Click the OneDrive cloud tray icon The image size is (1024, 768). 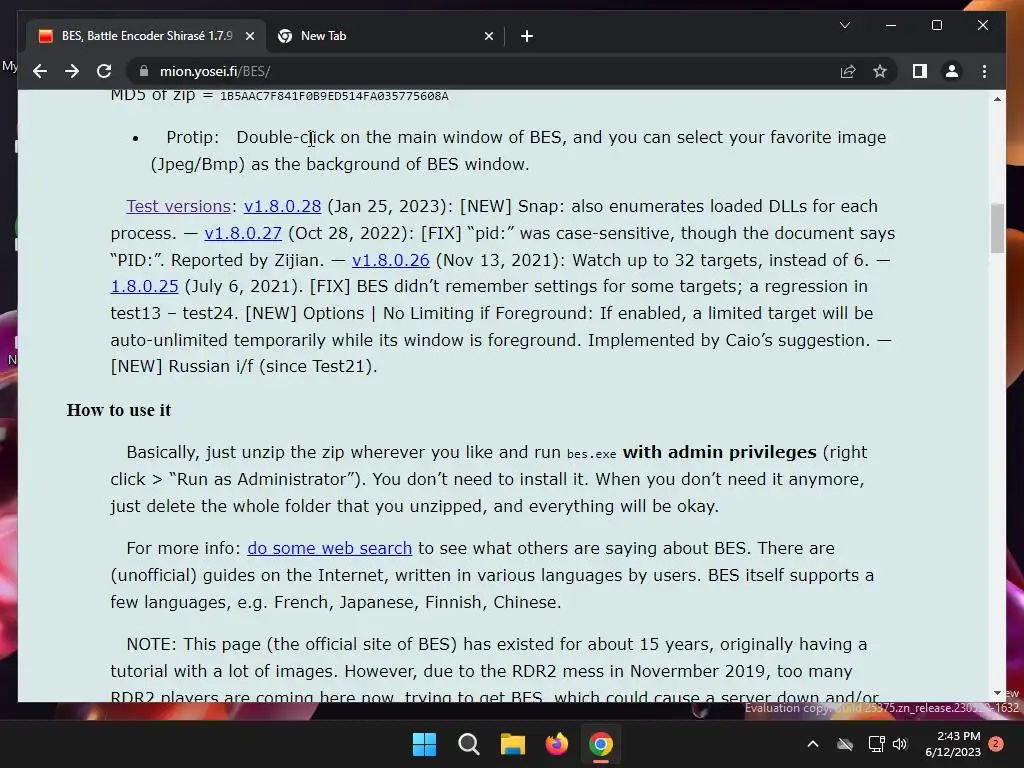[x=845, y=744]
